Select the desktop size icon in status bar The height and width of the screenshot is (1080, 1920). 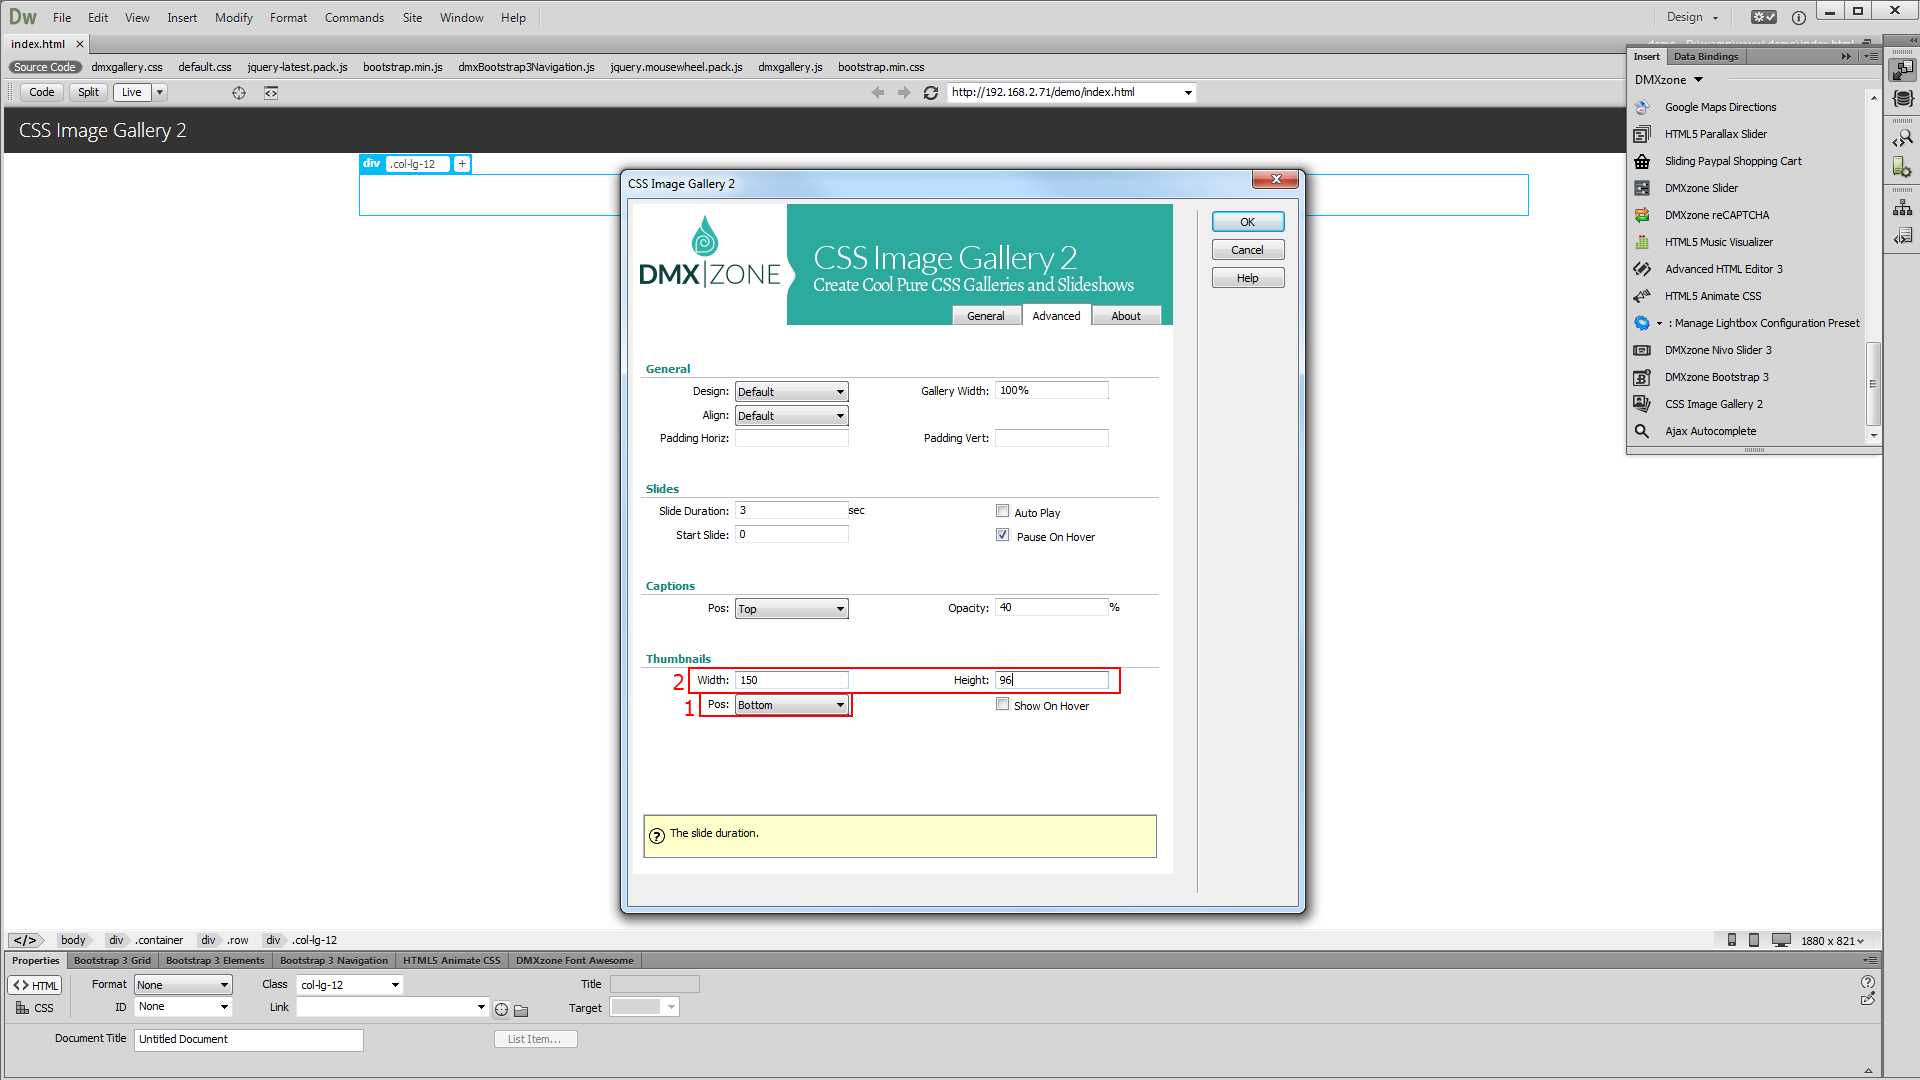coord(1781,940)
